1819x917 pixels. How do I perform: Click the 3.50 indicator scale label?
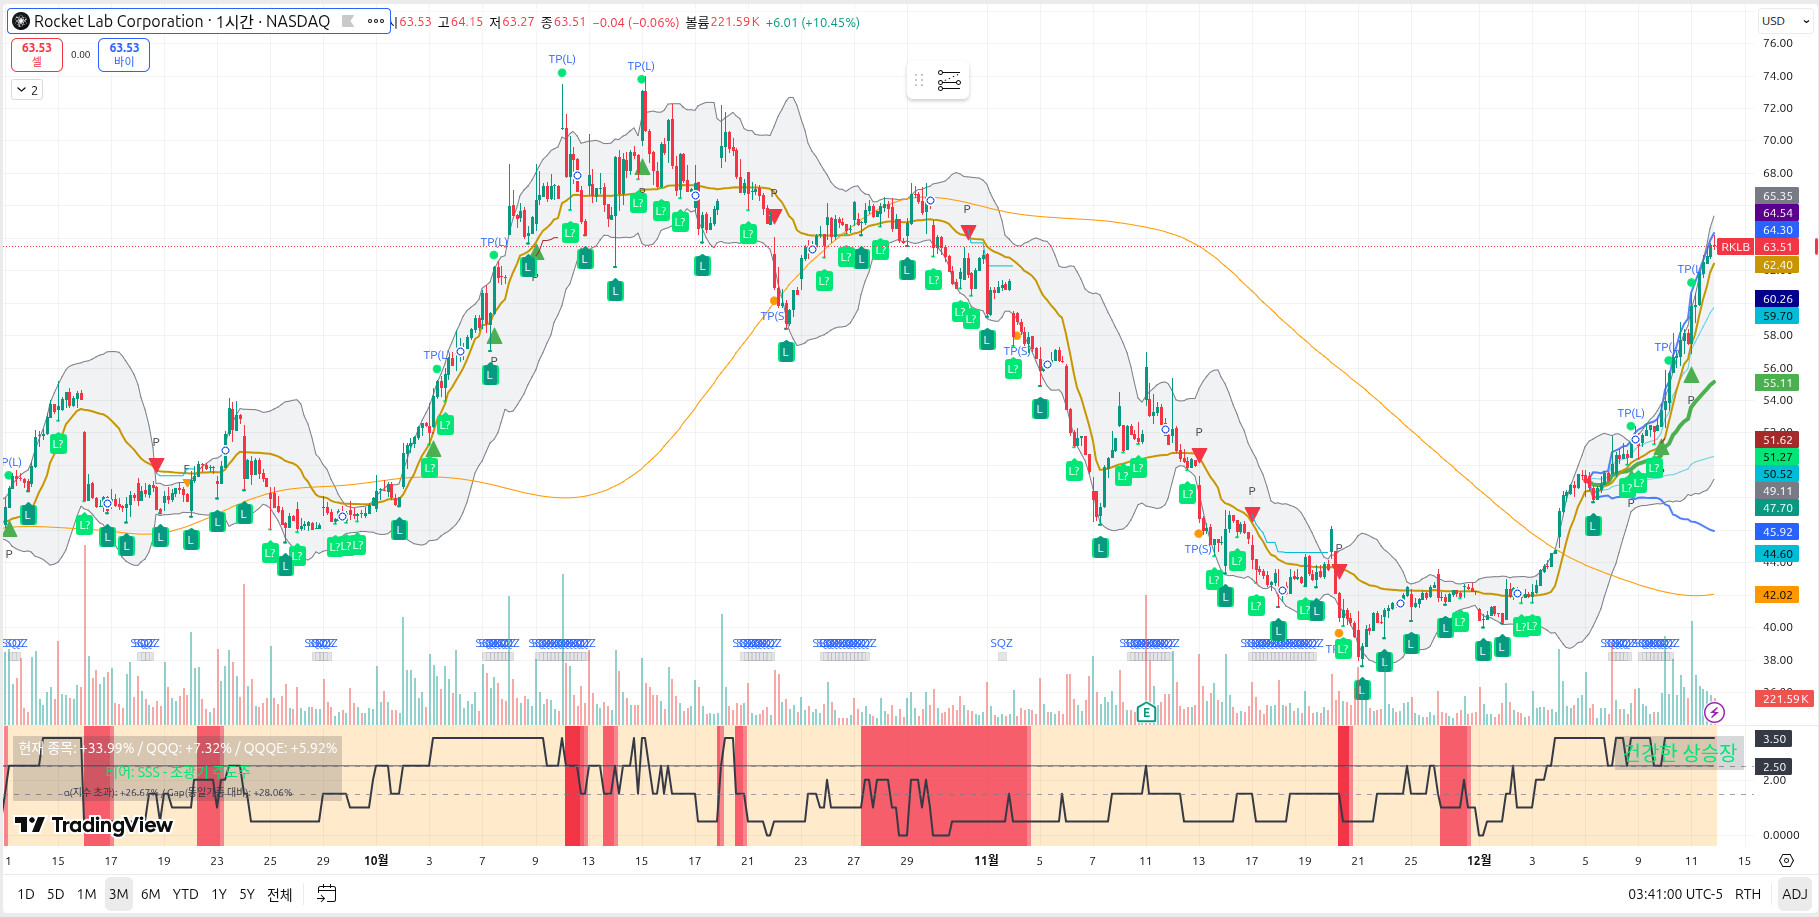[1774, 739]
